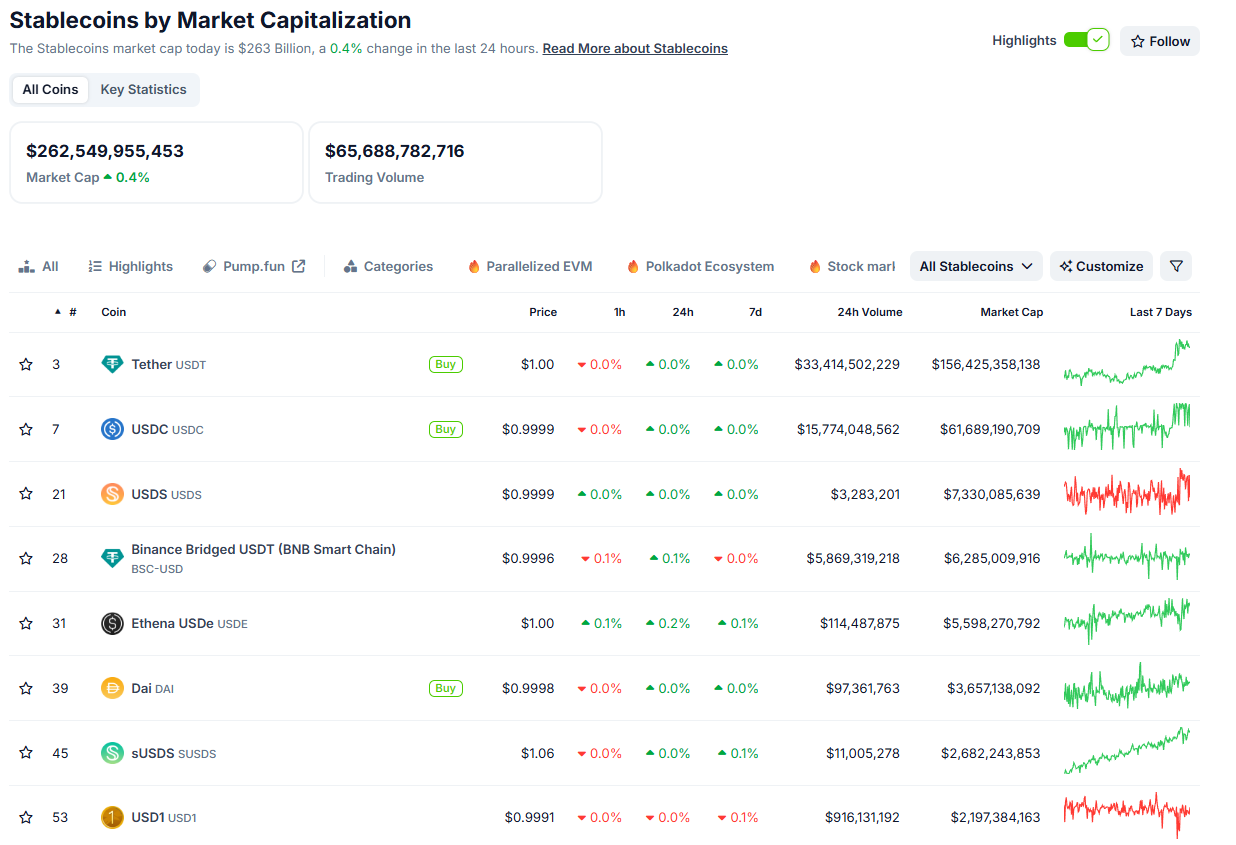This screenshot has height=845, width=1236.
Task: Click Tether market cap $156,425,358,138
Action: tap(986, 364)
